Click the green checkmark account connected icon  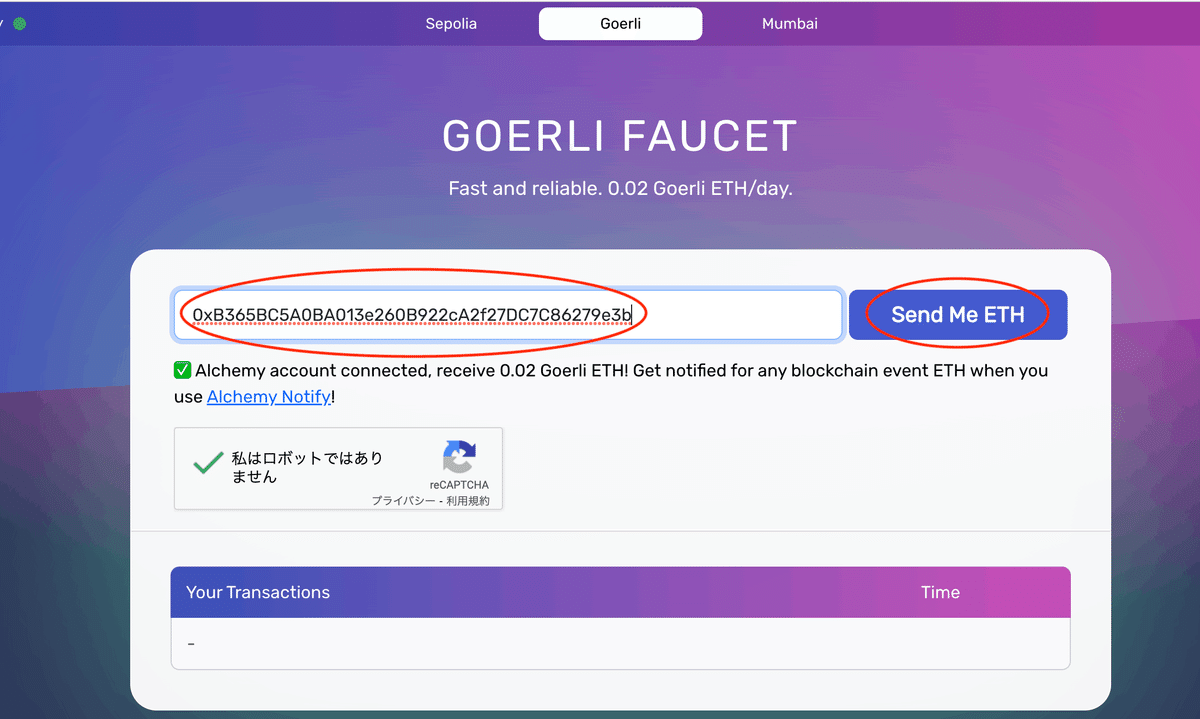pyautogui.click(x=182, y=370)
